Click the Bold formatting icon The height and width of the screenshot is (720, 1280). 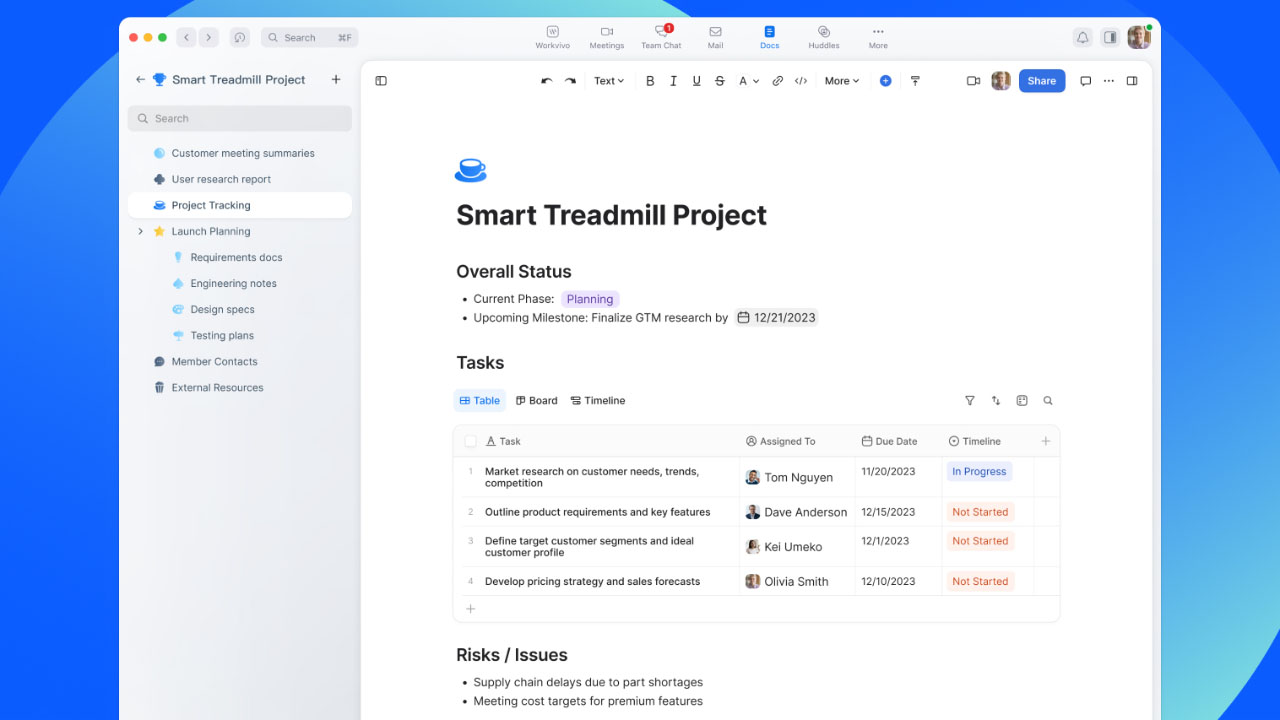650,81
